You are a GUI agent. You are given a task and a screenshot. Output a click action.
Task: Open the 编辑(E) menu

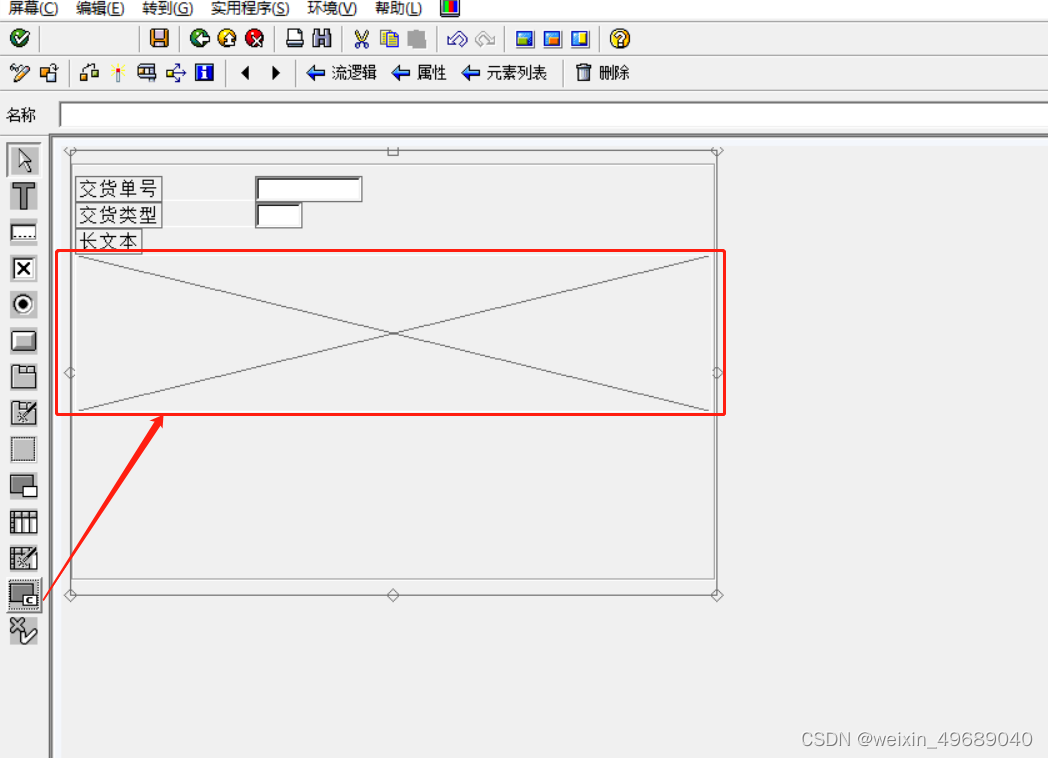pyautogui.click(x=100, y=8)
